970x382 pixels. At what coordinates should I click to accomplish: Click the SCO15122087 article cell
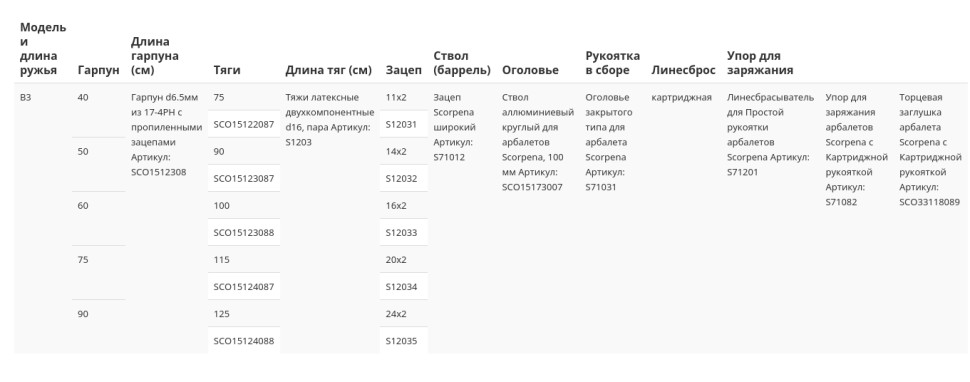click(x=244, y=124)
